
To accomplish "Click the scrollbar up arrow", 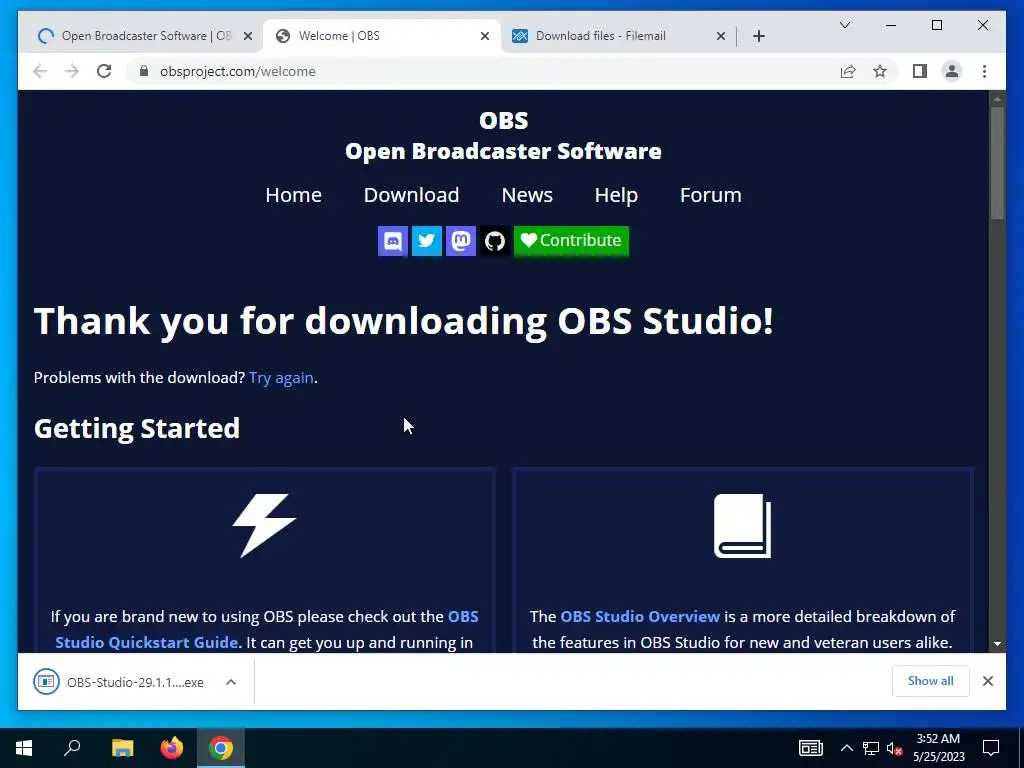I will [x=997, y=99].
